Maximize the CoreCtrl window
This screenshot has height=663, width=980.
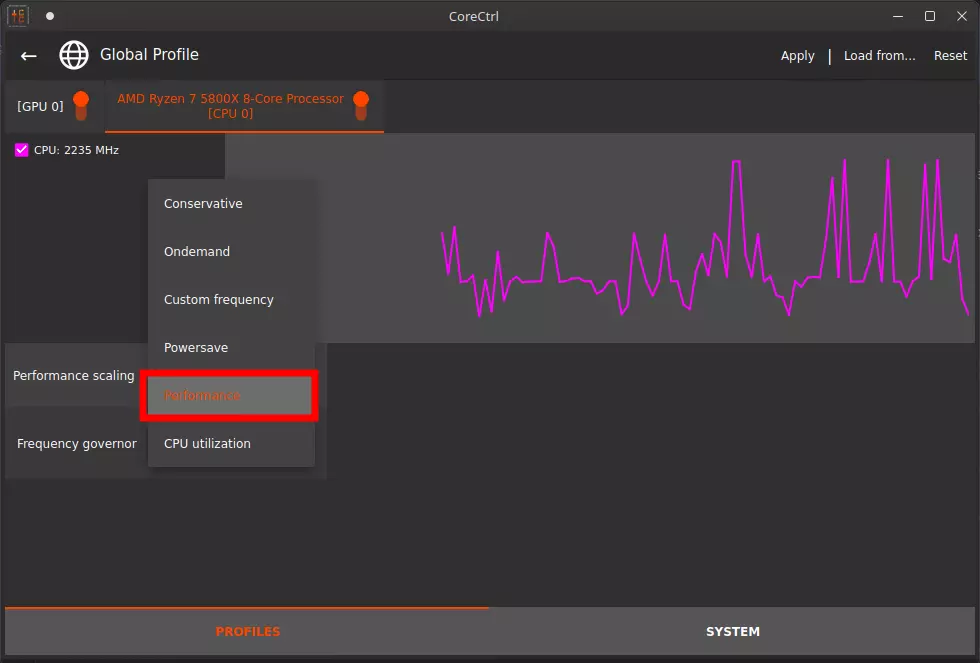pyautogui.click(x=930, y=16)
